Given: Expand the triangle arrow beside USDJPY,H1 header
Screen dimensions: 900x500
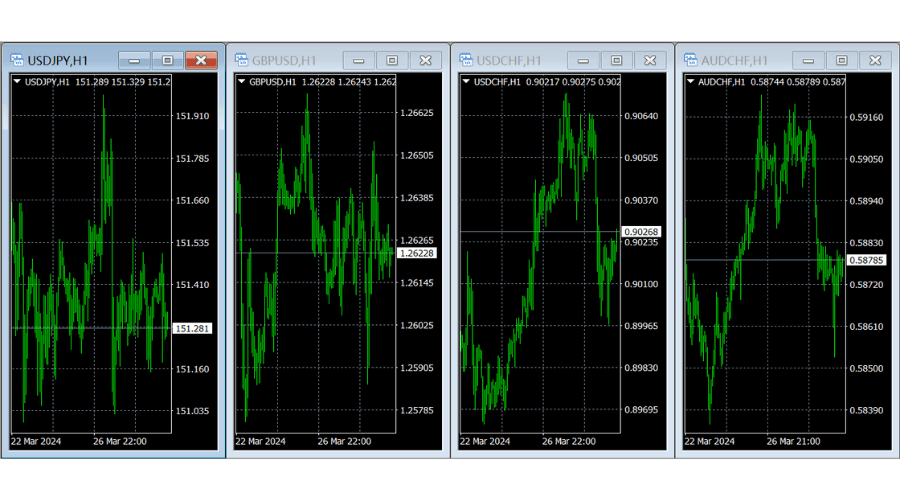Looking at the screenshot, I should tap(17, 82).
